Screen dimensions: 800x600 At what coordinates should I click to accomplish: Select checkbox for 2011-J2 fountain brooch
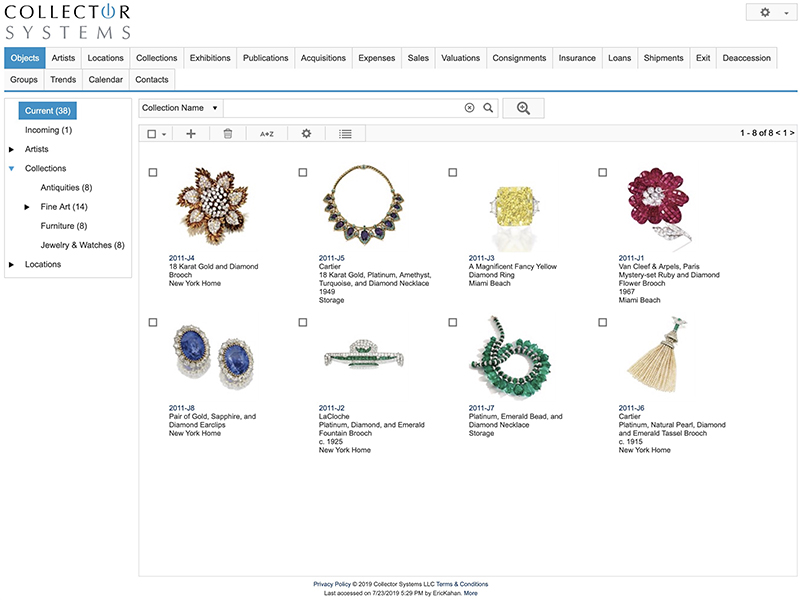coord(303,322)
